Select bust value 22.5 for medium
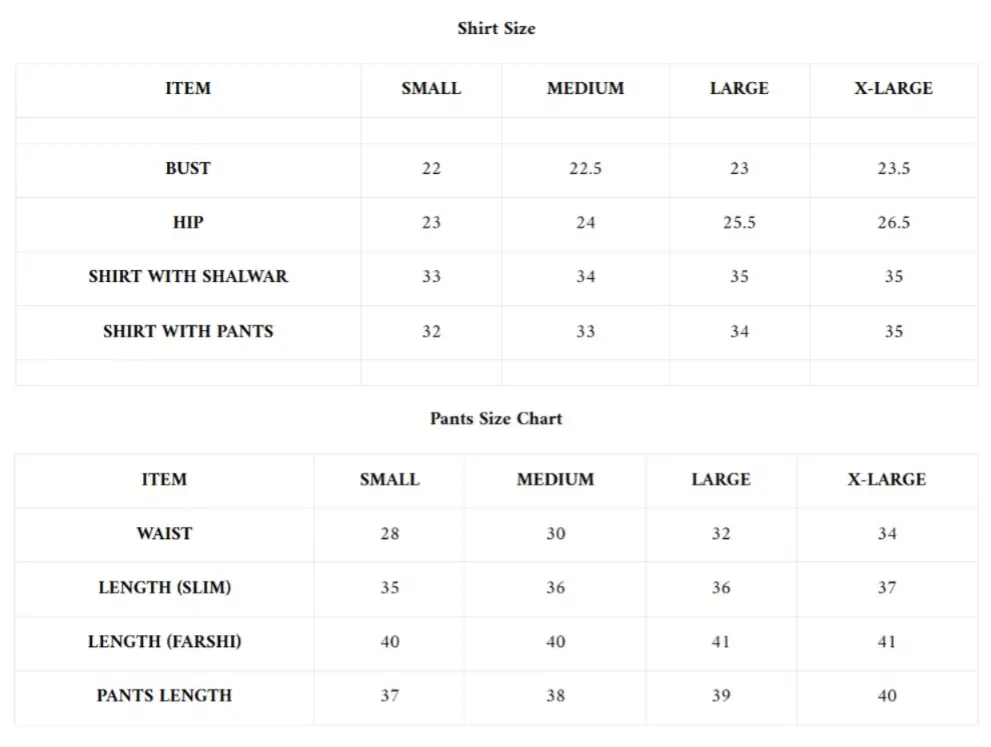This screenshot has height=747, width=991. 585,169
